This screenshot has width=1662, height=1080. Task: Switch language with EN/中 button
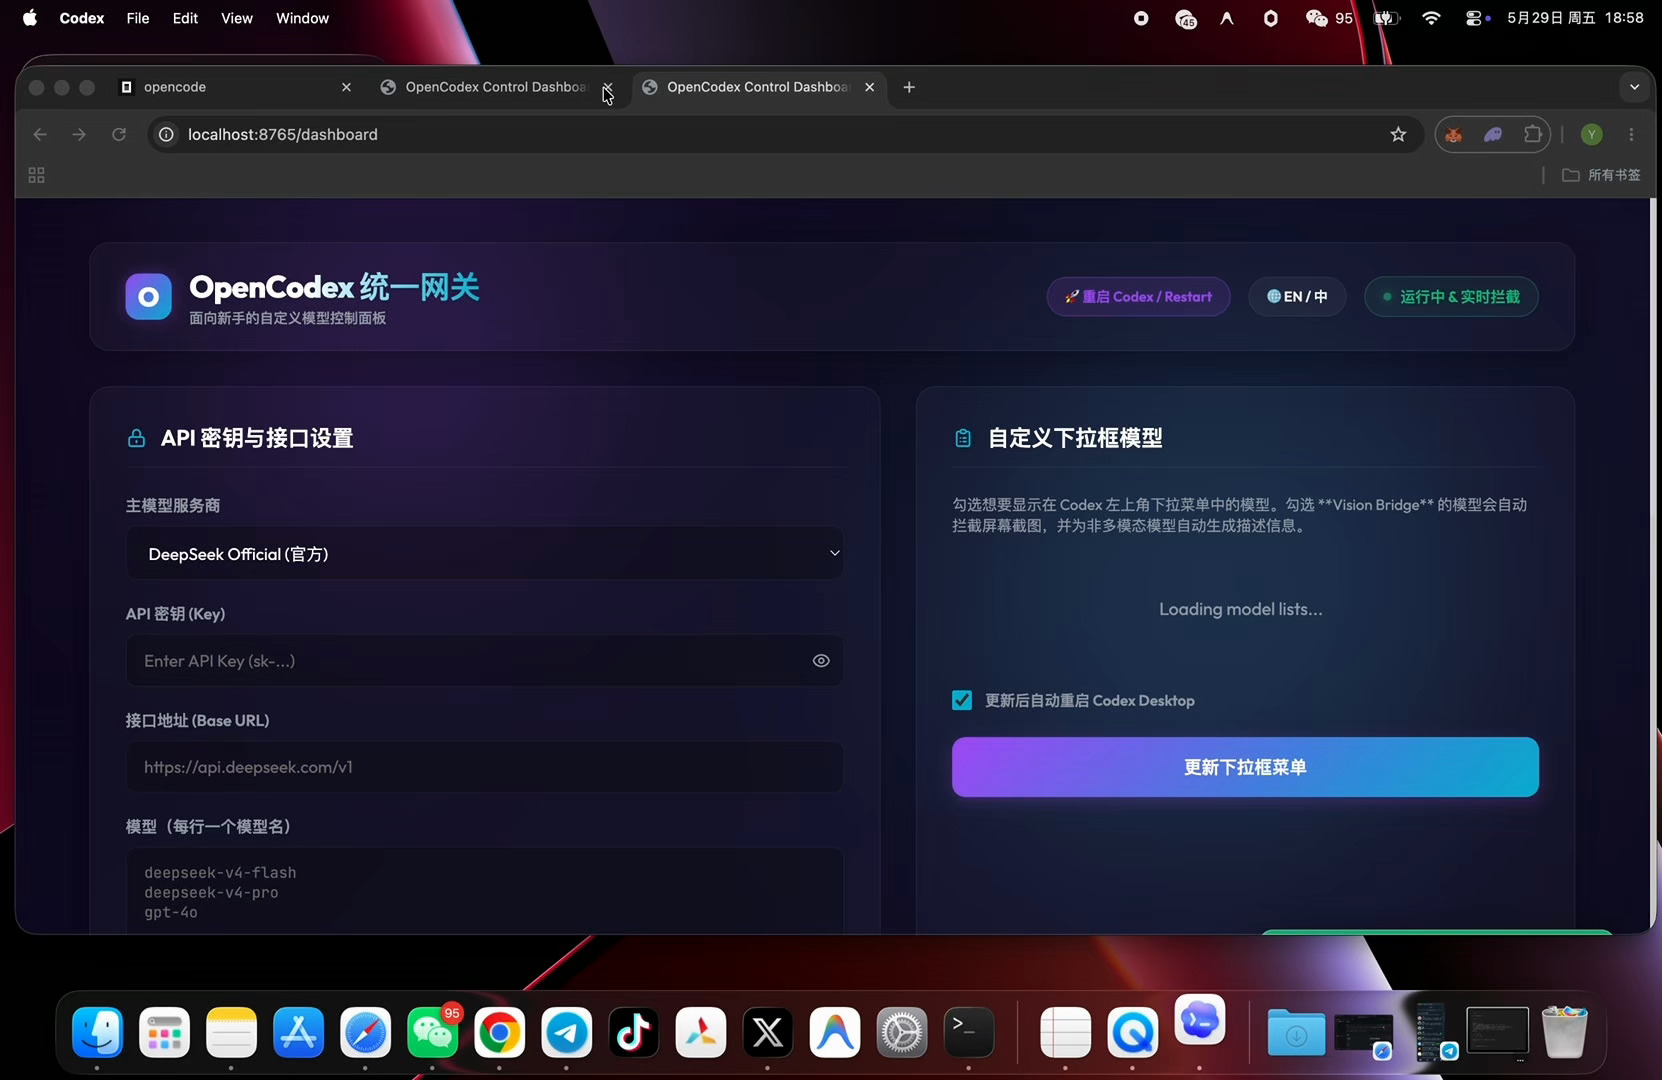point(1297,297)
